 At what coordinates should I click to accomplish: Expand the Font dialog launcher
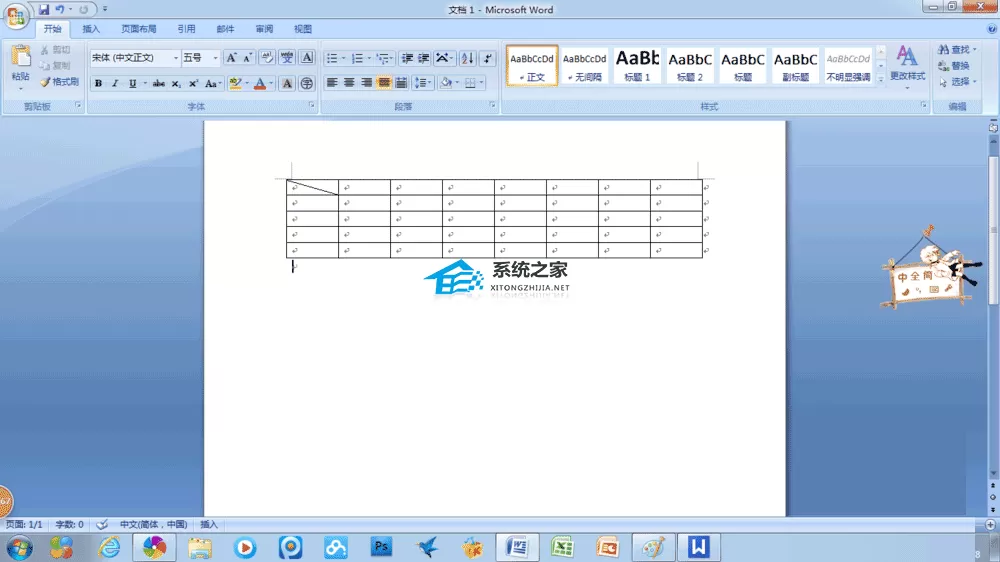pyautogui.click(x=311, y=105)
